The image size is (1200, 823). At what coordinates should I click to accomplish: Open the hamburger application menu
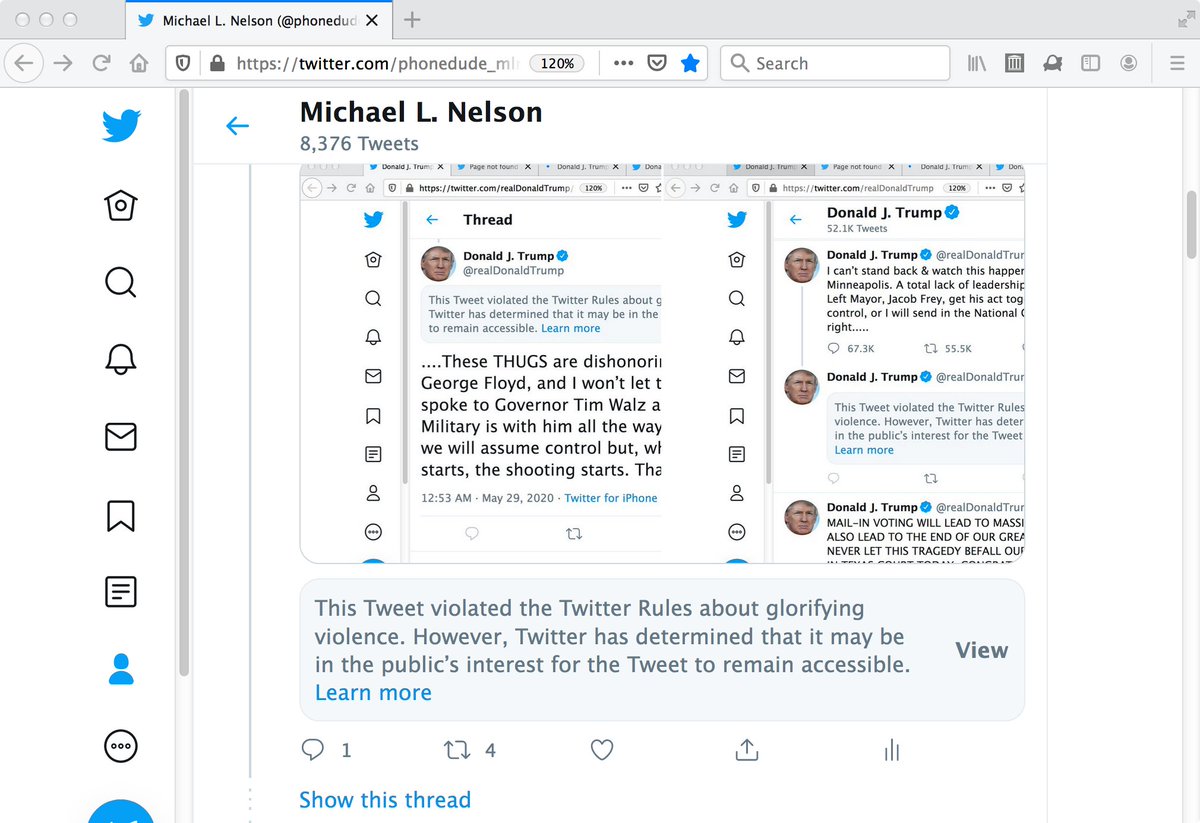click(x=1177, y=63)
